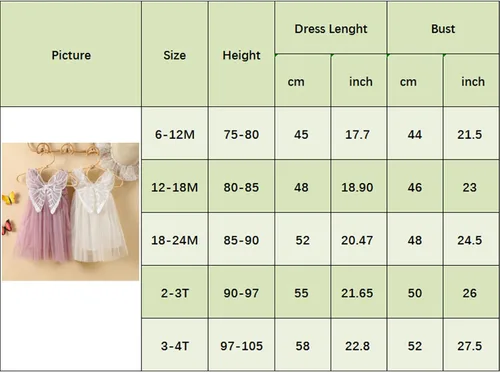500x372 pixels.
Task: Select the 'Height' header cell
Action: (x=241, y=55)
